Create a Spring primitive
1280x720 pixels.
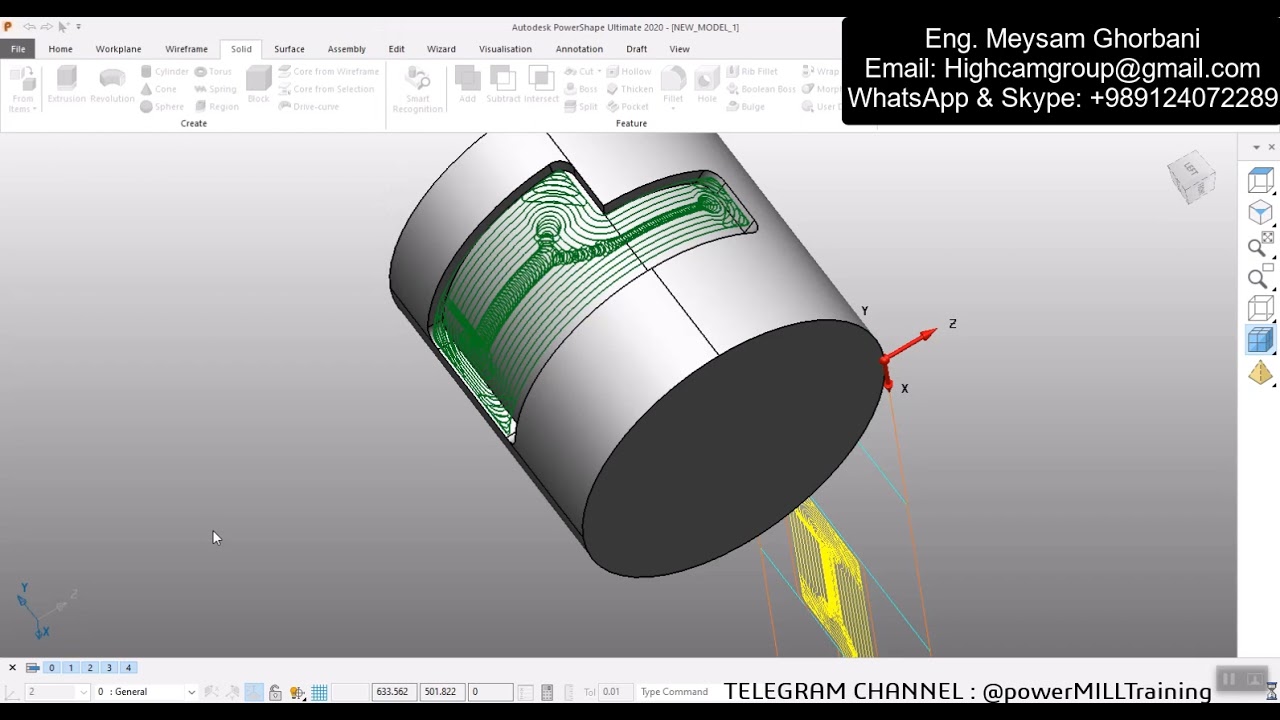point(215,89)
